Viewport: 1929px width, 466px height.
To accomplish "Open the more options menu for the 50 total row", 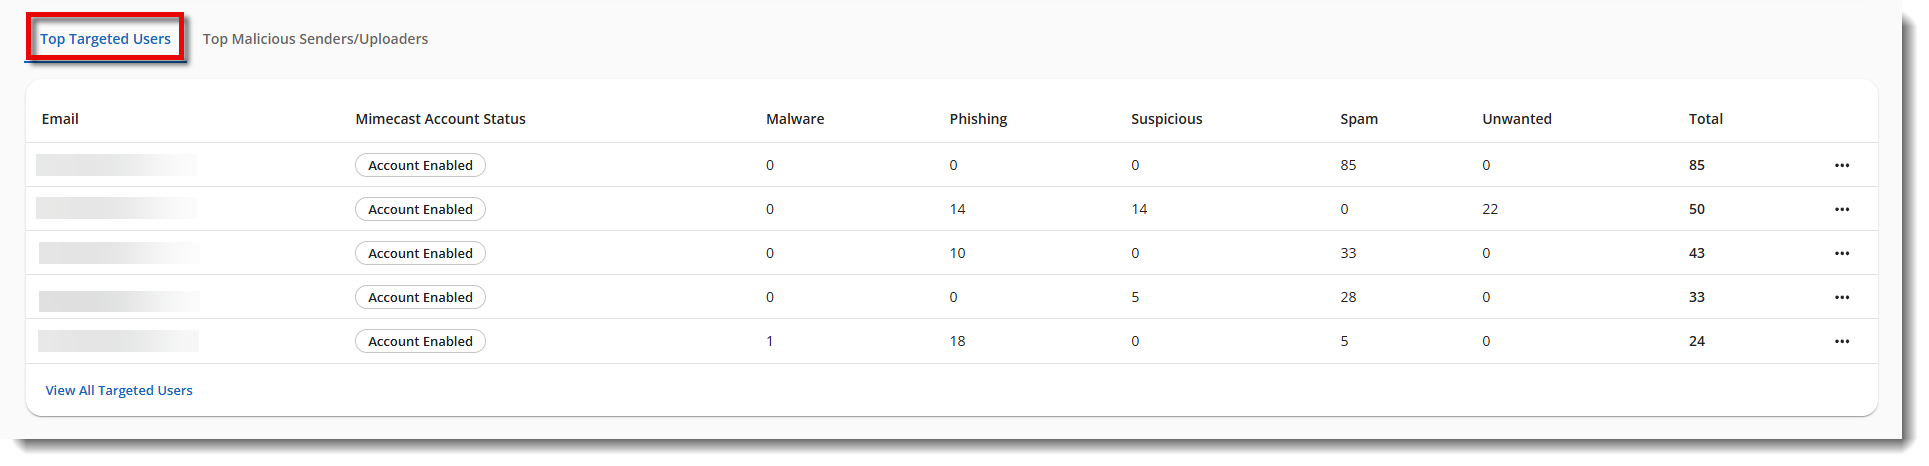I will coord(1842,209).
